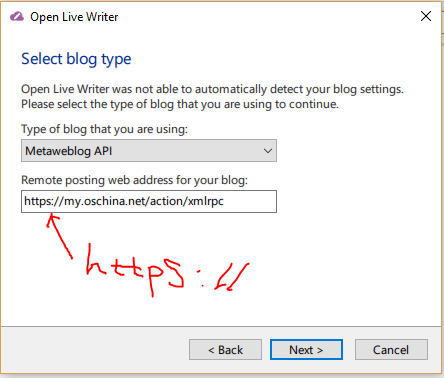
Task: Open the blog type dropdown
Action: coord(149,151)
